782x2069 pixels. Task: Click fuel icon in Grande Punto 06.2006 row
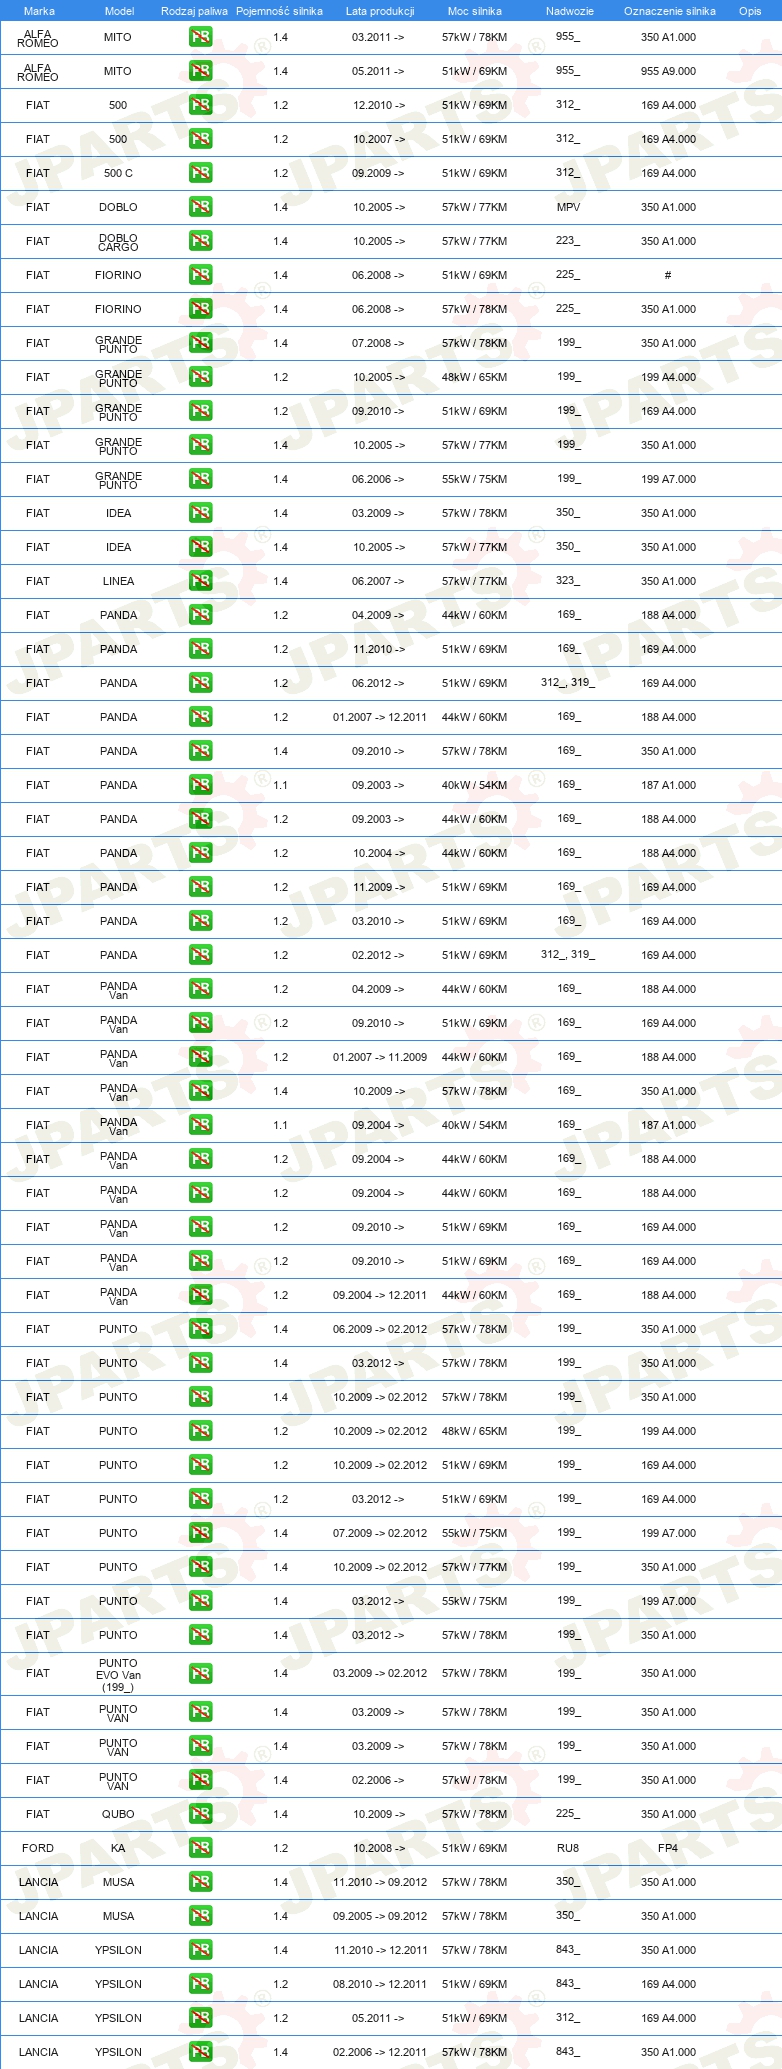[200, 479]
